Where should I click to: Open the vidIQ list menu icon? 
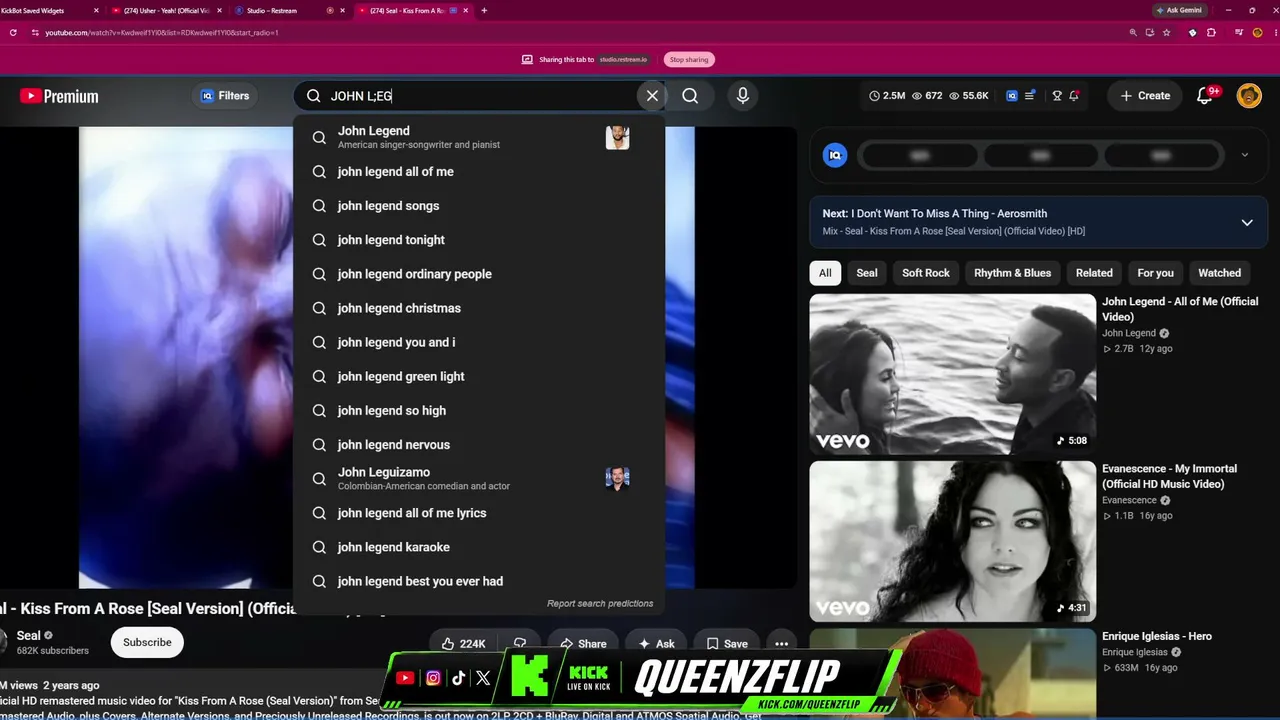[1030, 96]
